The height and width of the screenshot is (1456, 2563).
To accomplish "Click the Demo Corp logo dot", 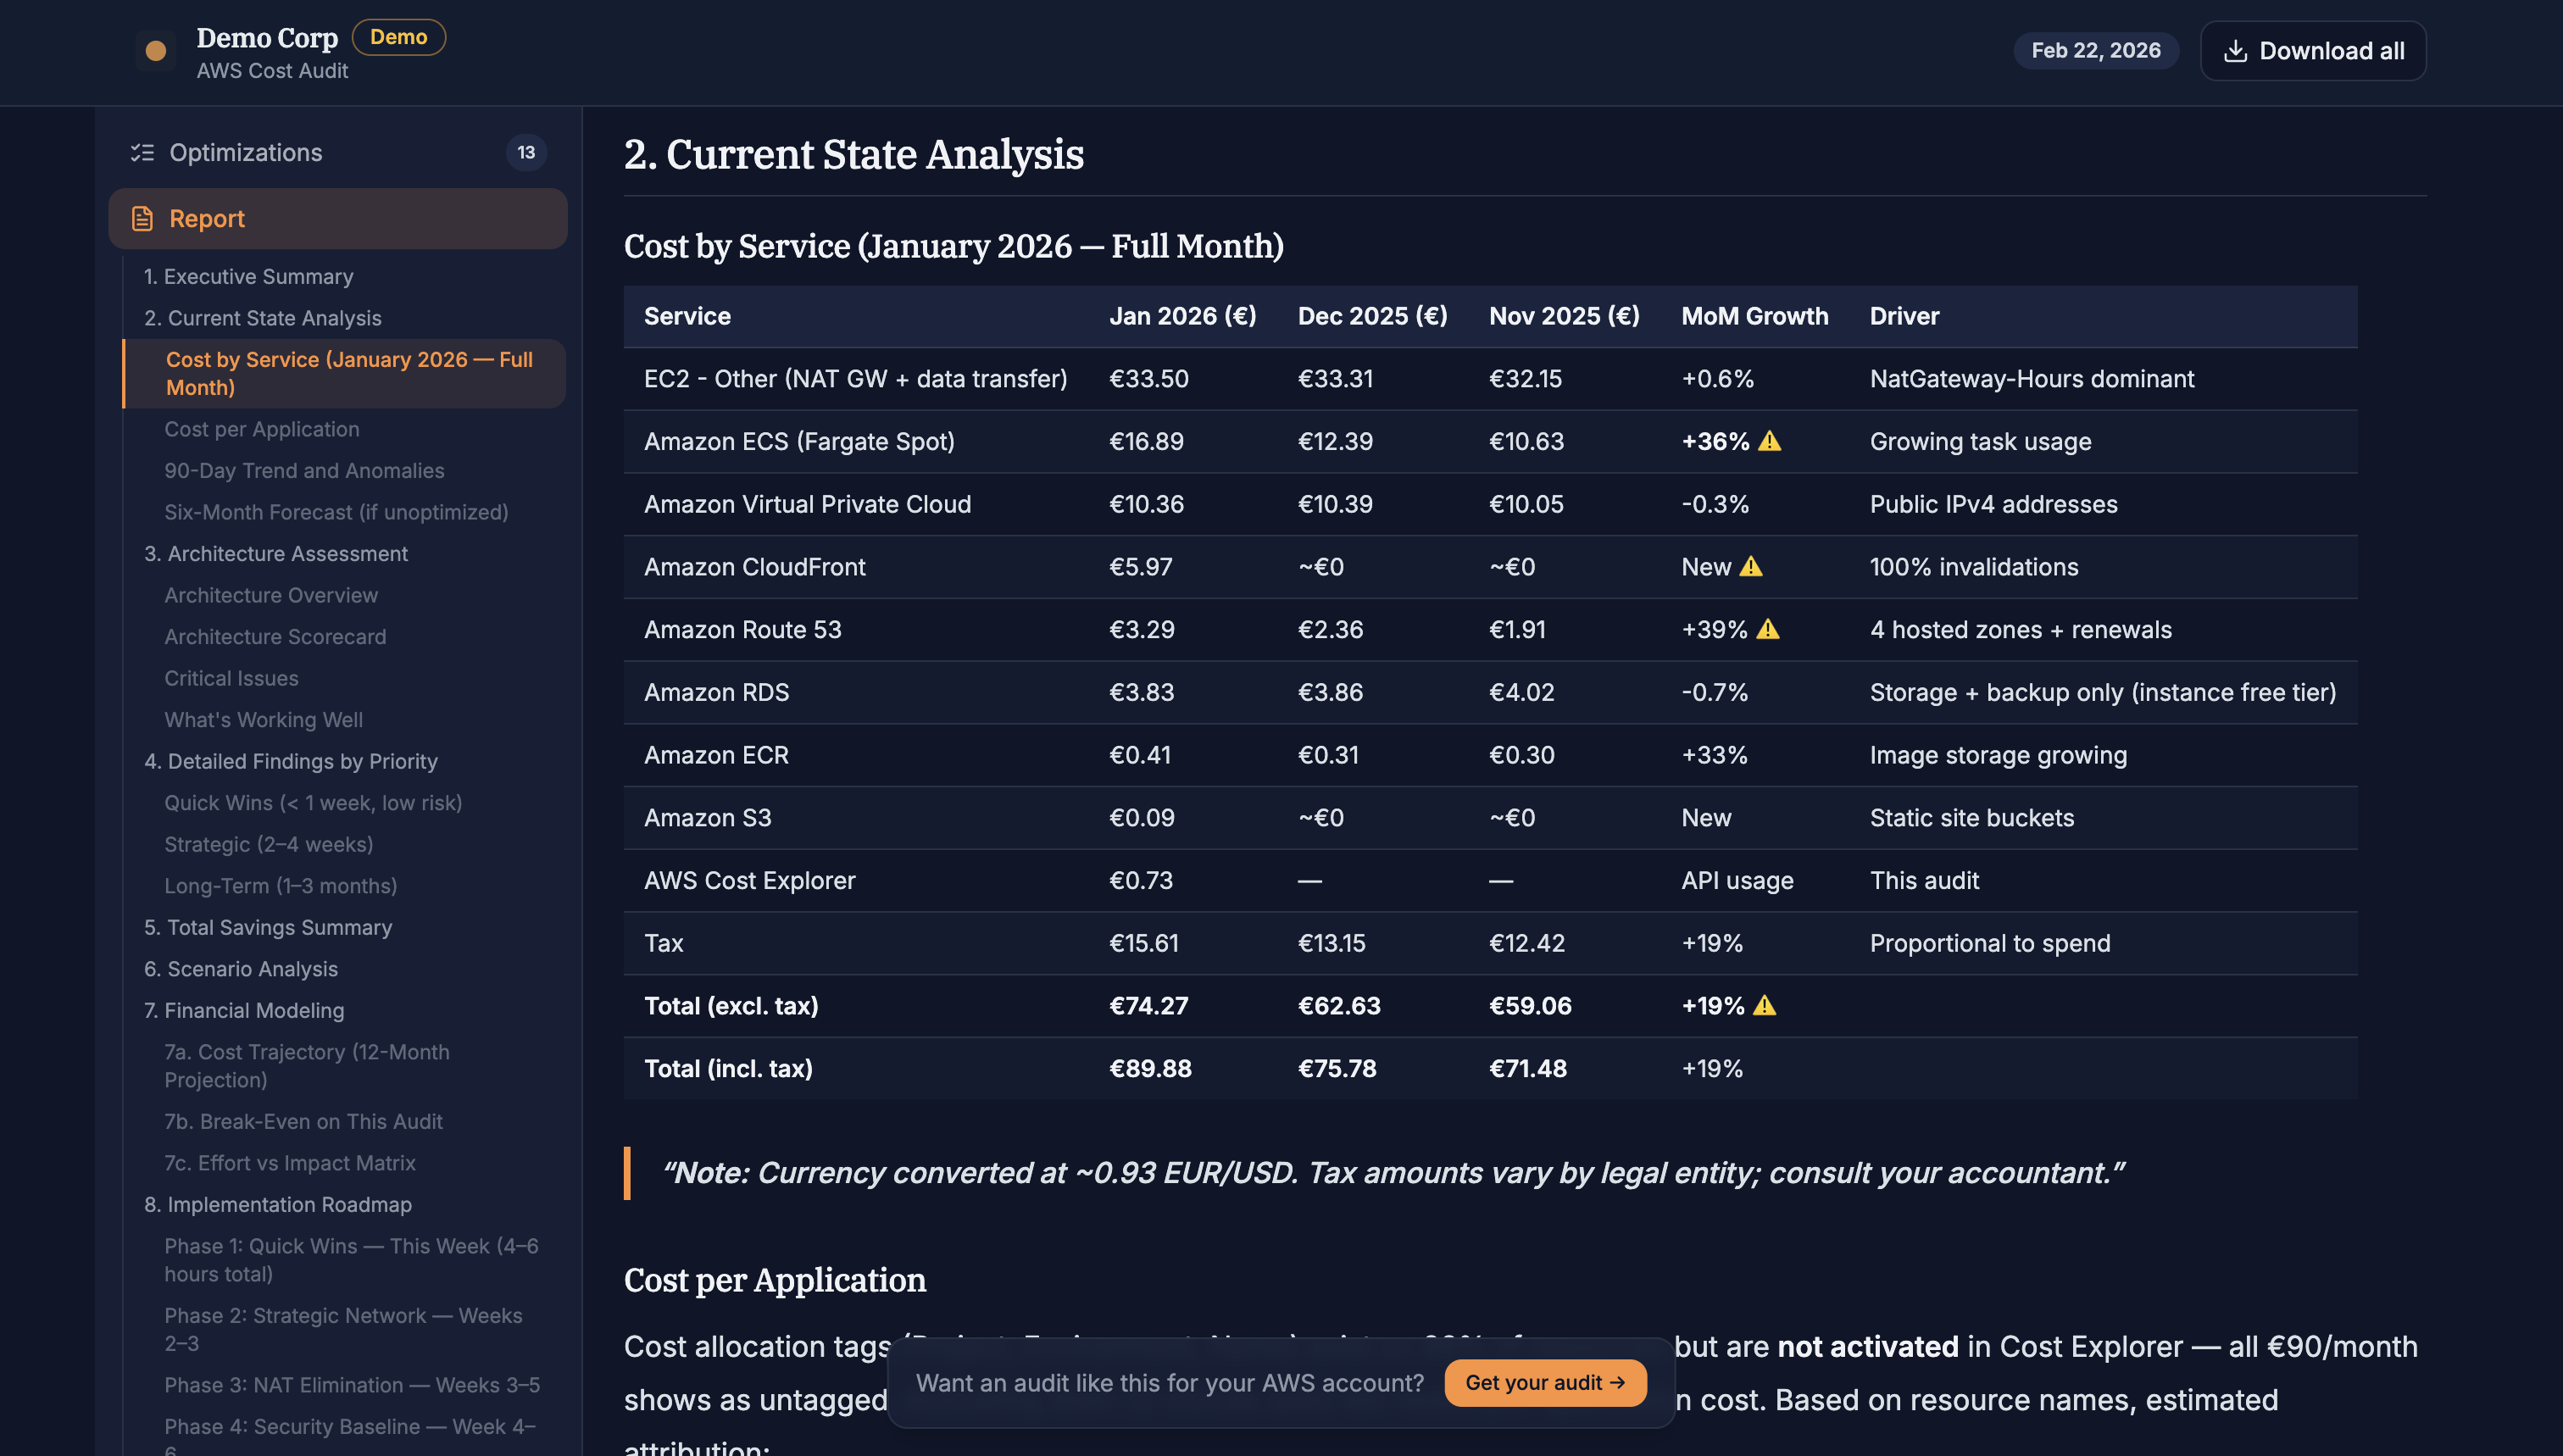I will click(156, 50).
